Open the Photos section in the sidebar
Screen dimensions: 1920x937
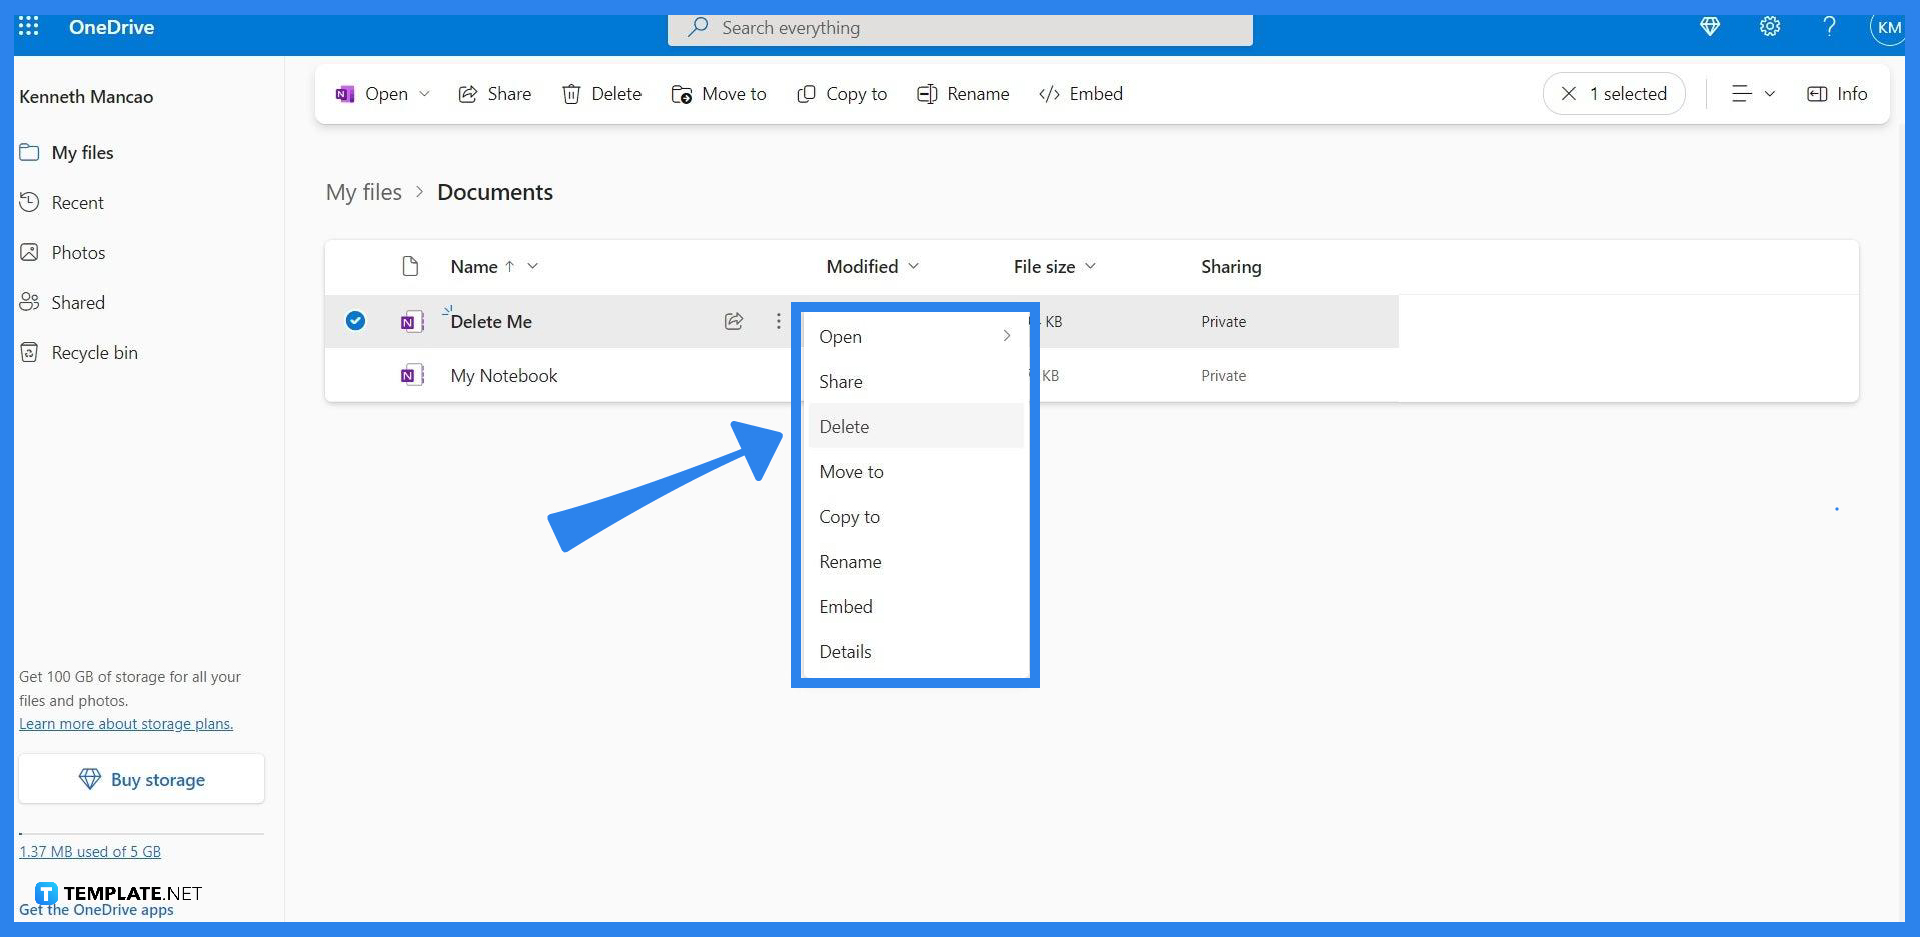coord(80,252)
